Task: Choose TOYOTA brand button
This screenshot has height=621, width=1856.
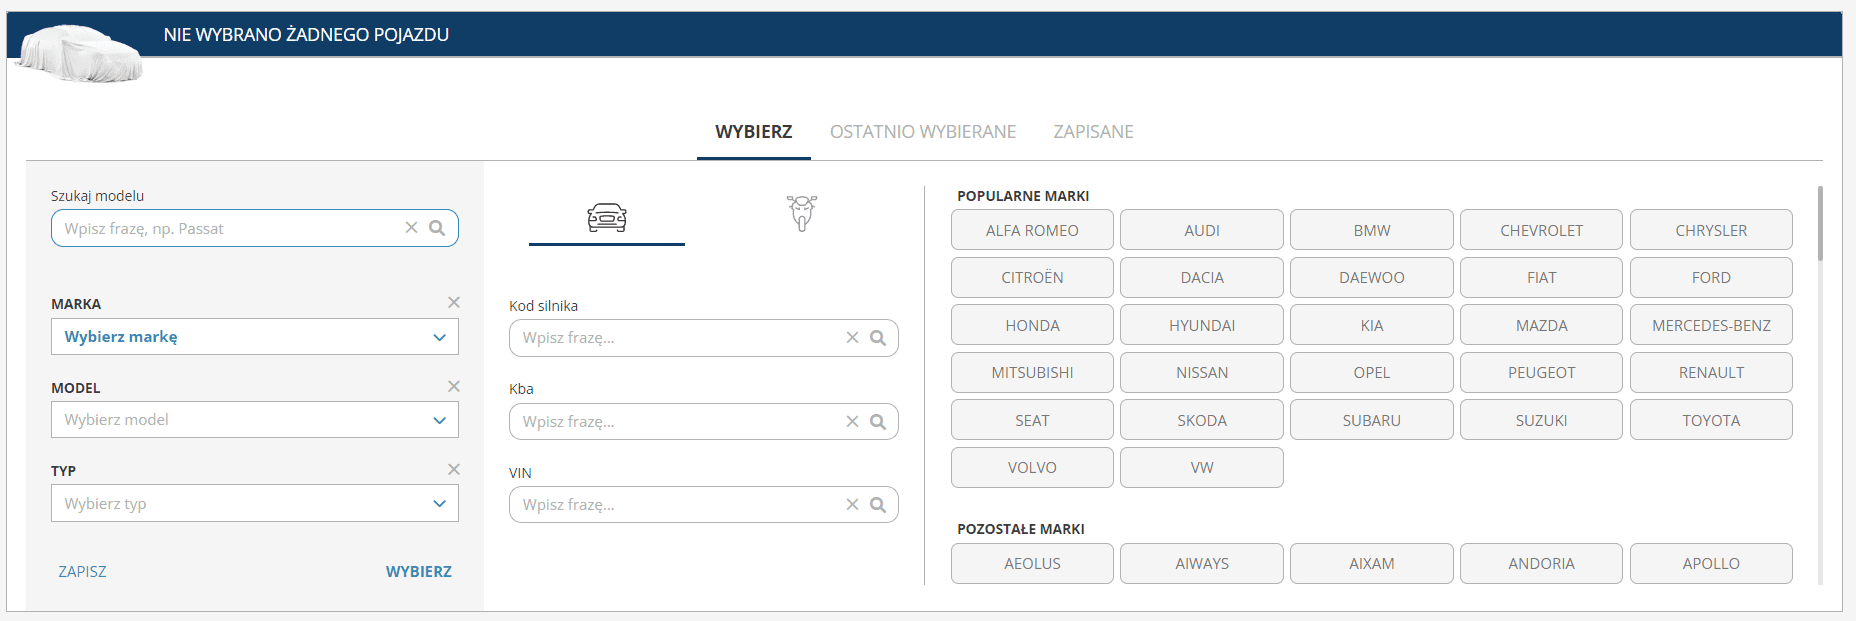Action: click(1711, 420)
